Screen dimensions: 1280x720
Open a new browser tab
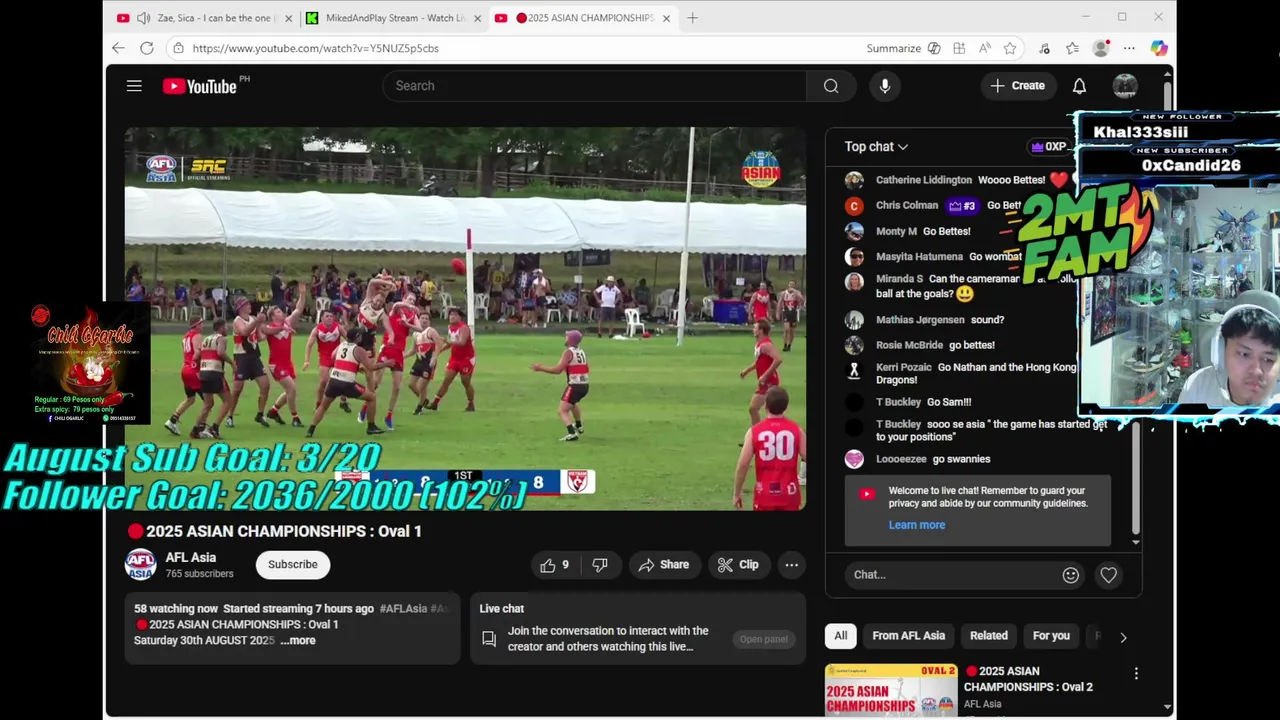point(692,18)
